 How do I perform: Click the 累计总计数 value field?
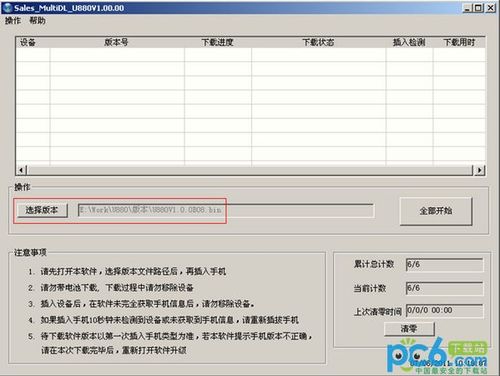pos(444,265)
